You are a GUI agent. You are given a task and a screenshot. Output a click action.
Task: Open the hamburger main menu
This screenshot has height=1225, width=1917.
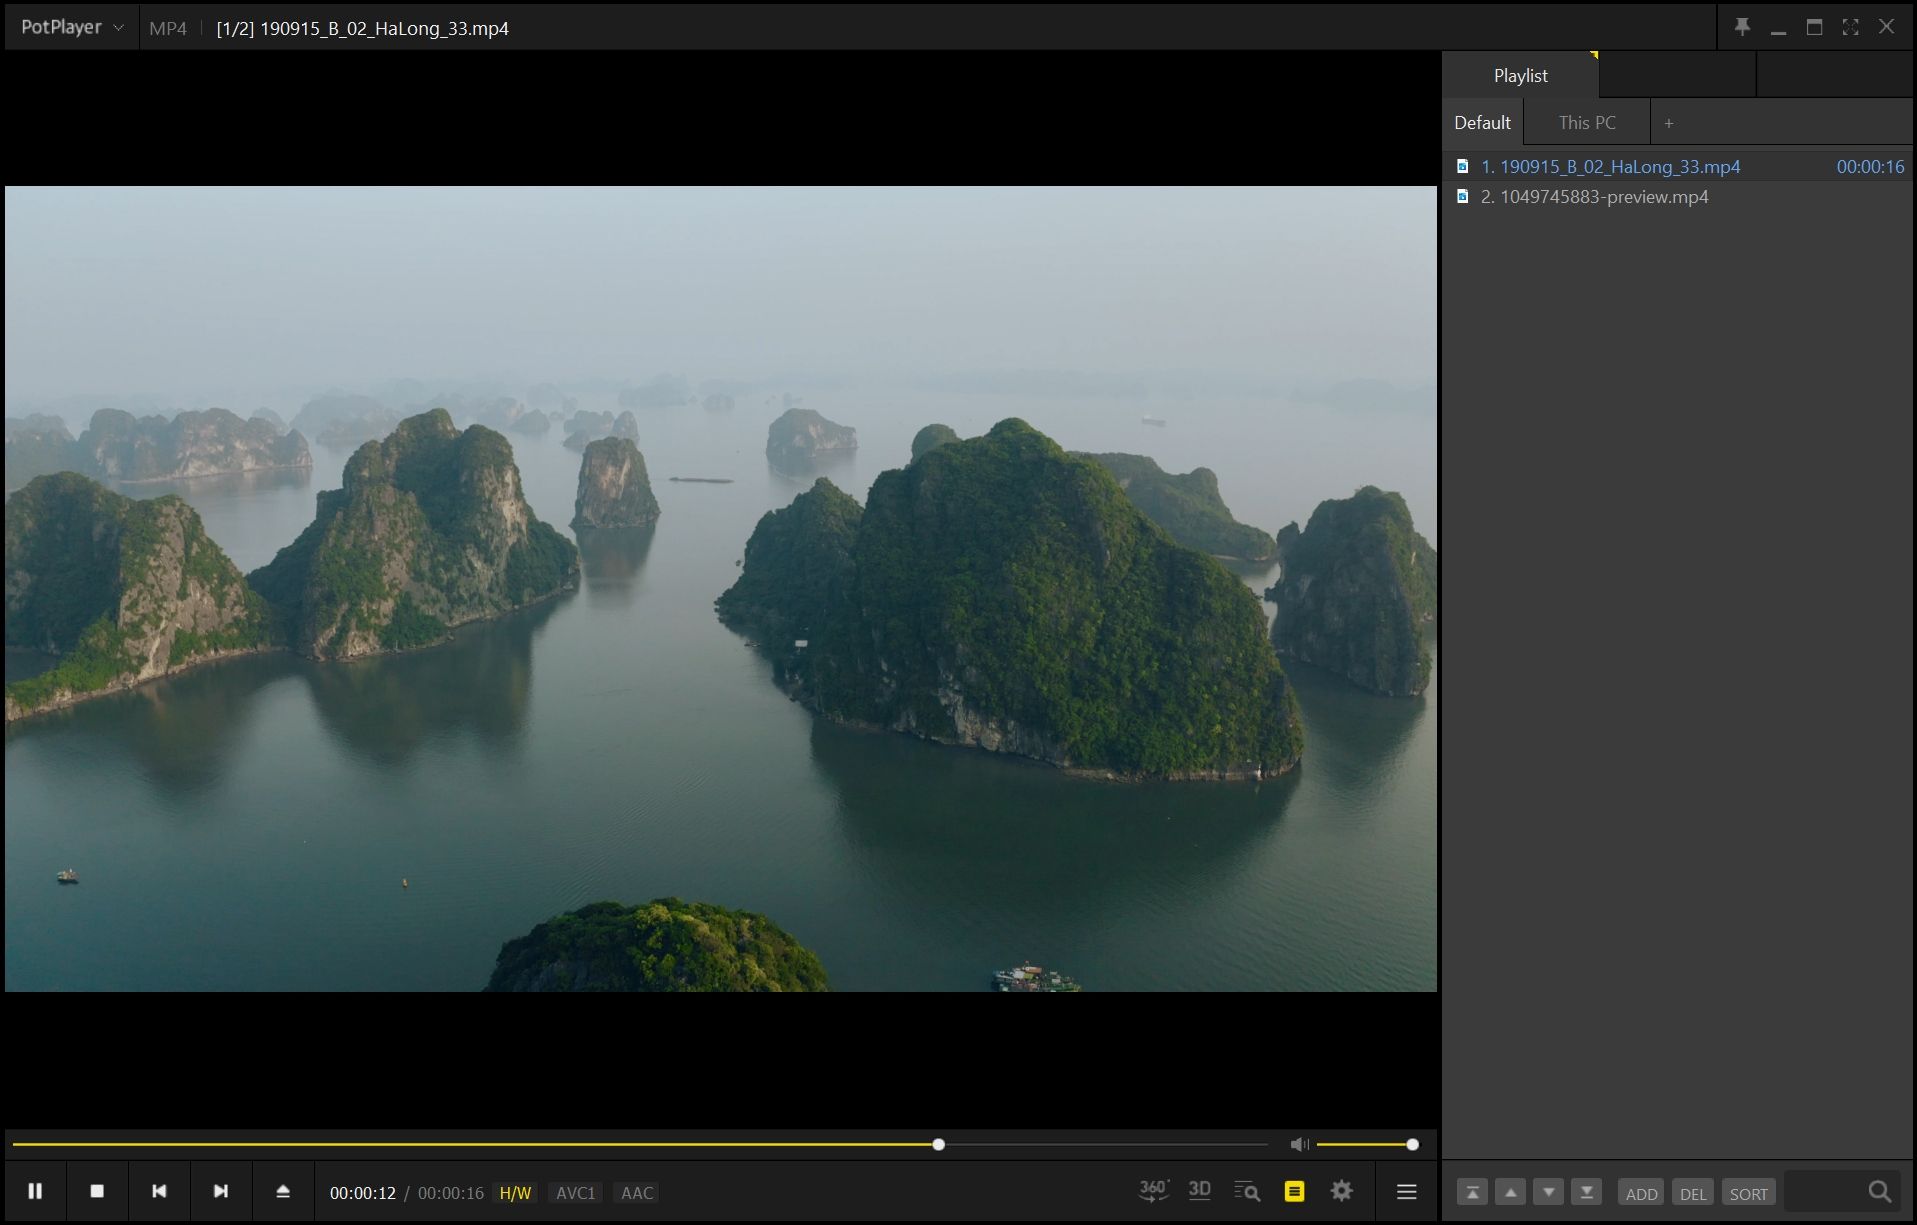click(1407, 1192)
